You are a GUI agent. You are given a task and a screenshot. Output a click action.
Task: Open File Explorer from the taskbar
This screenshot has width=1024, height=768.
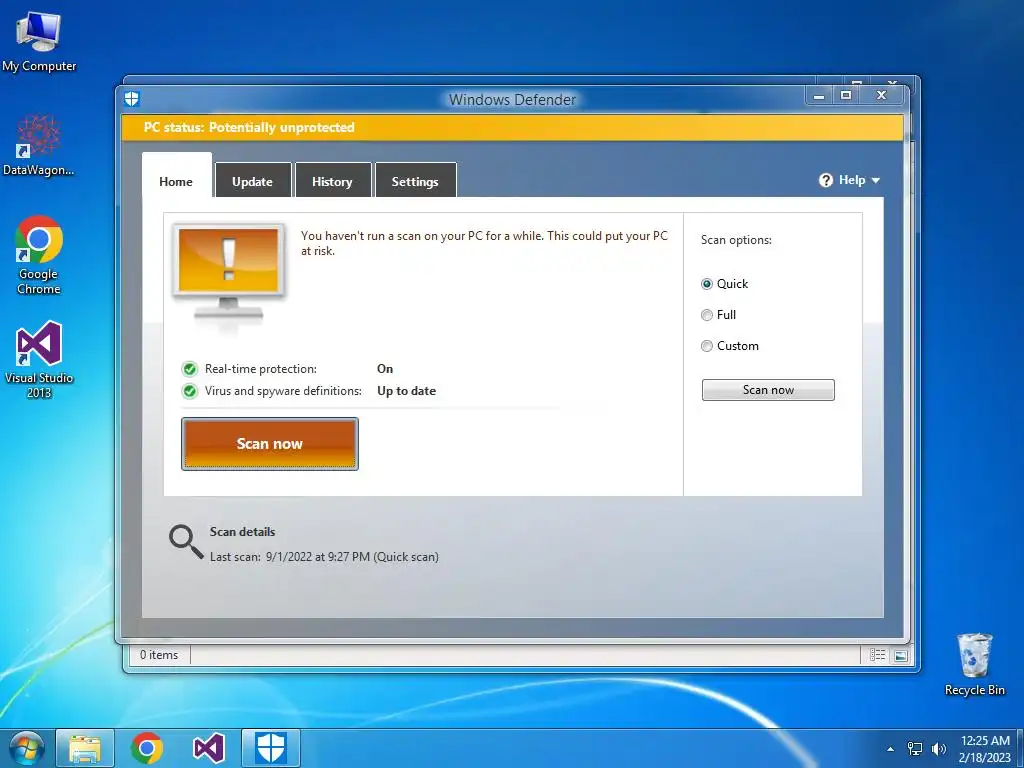86,748
